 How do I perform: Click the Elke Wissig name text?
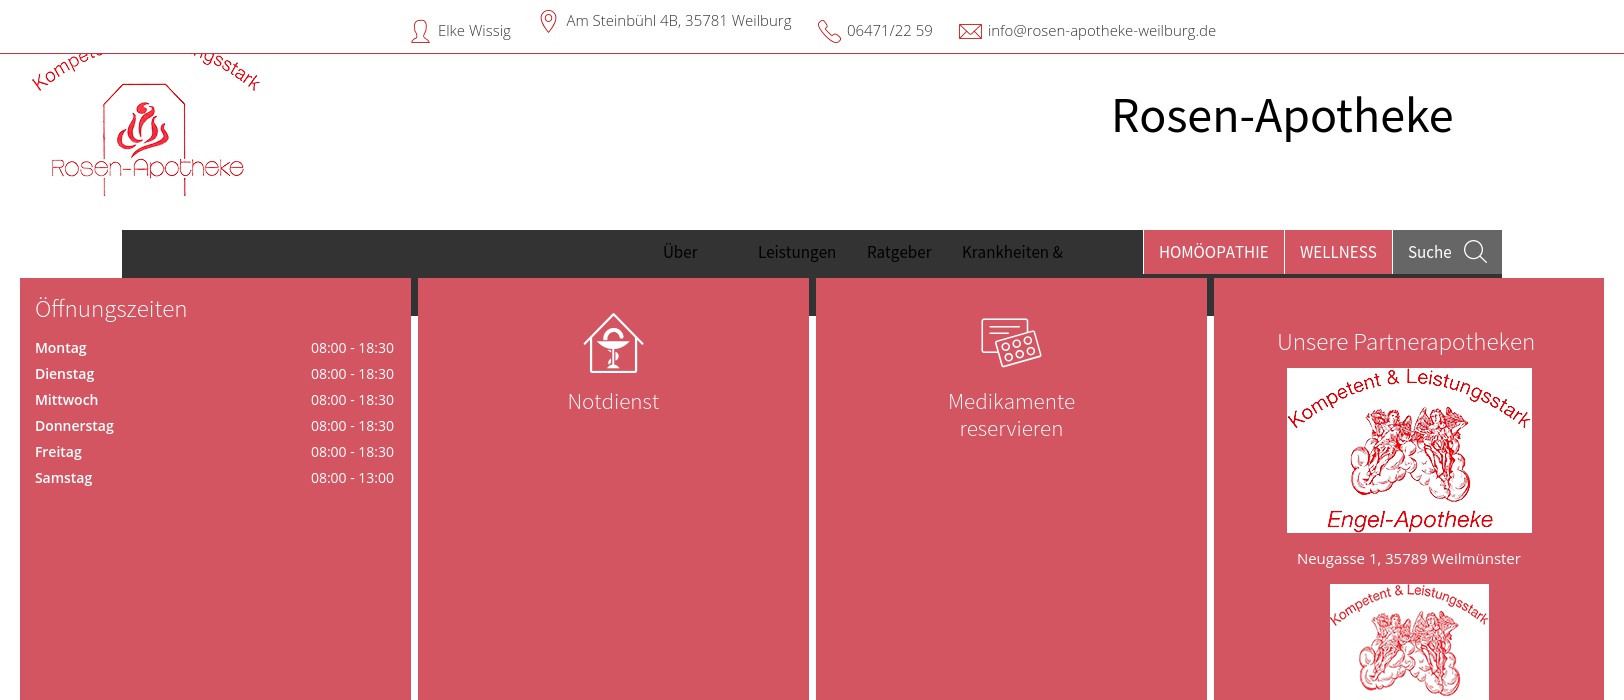pos(474,31)
